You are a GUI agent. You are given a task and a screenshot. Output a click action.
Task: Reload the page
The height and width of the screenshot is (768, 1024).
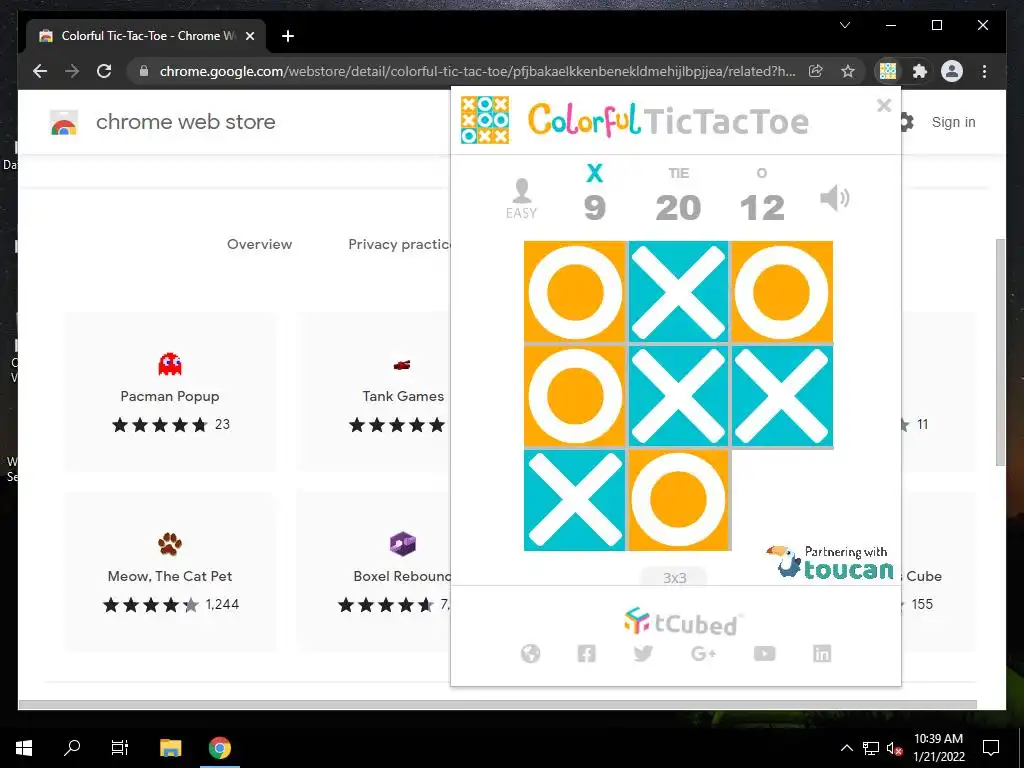[104, 71]
